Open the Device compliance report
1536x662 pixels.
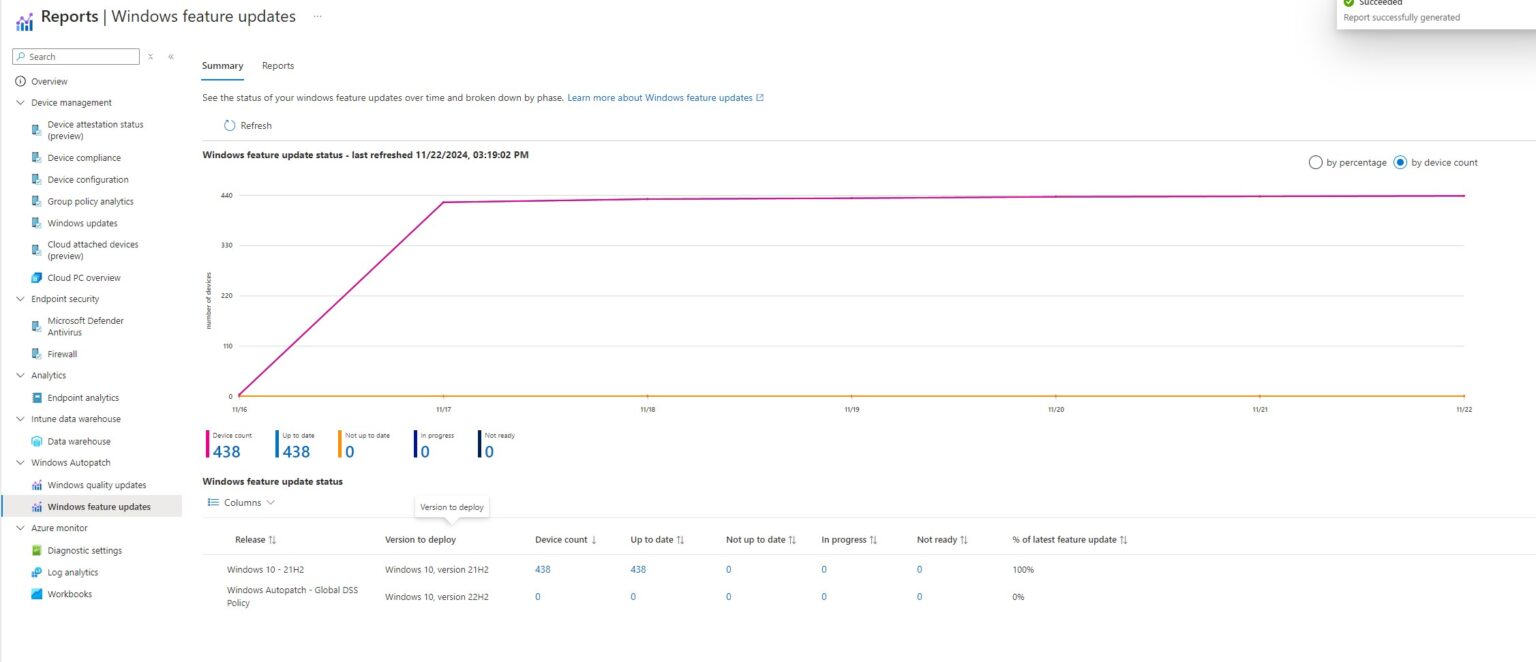coord(85,157)
